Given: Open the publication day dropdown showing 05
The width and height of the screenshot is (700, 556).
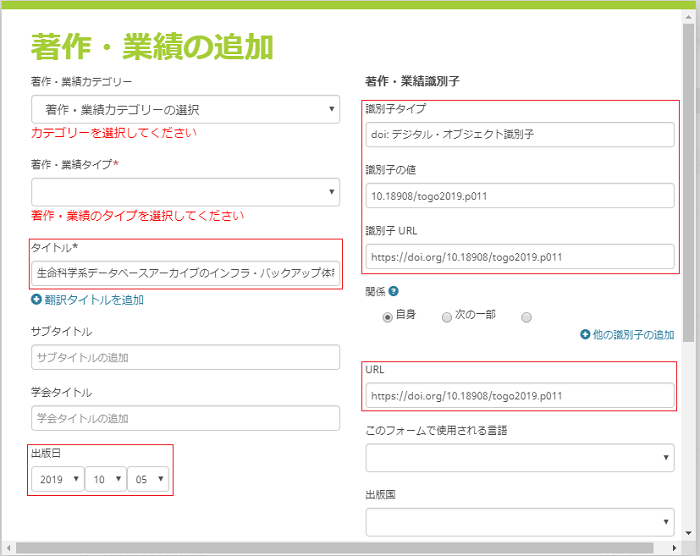Looking at the screenshot, I should click(147, 480).
